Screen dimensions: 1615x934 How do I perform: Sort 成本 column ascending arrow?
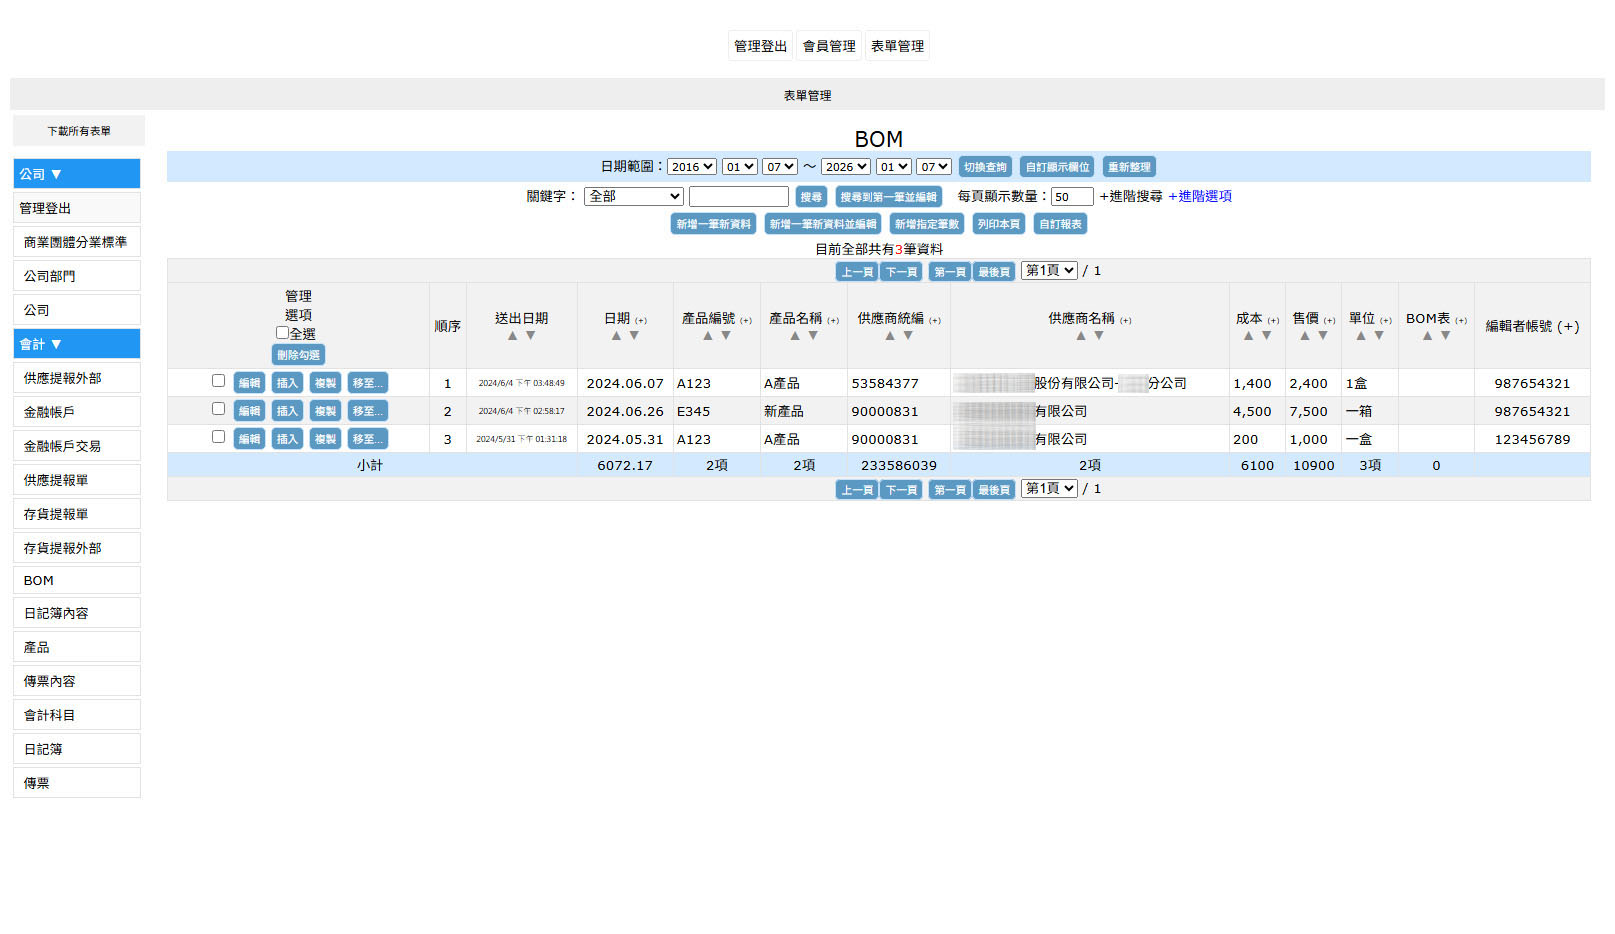click(1248, 336)
